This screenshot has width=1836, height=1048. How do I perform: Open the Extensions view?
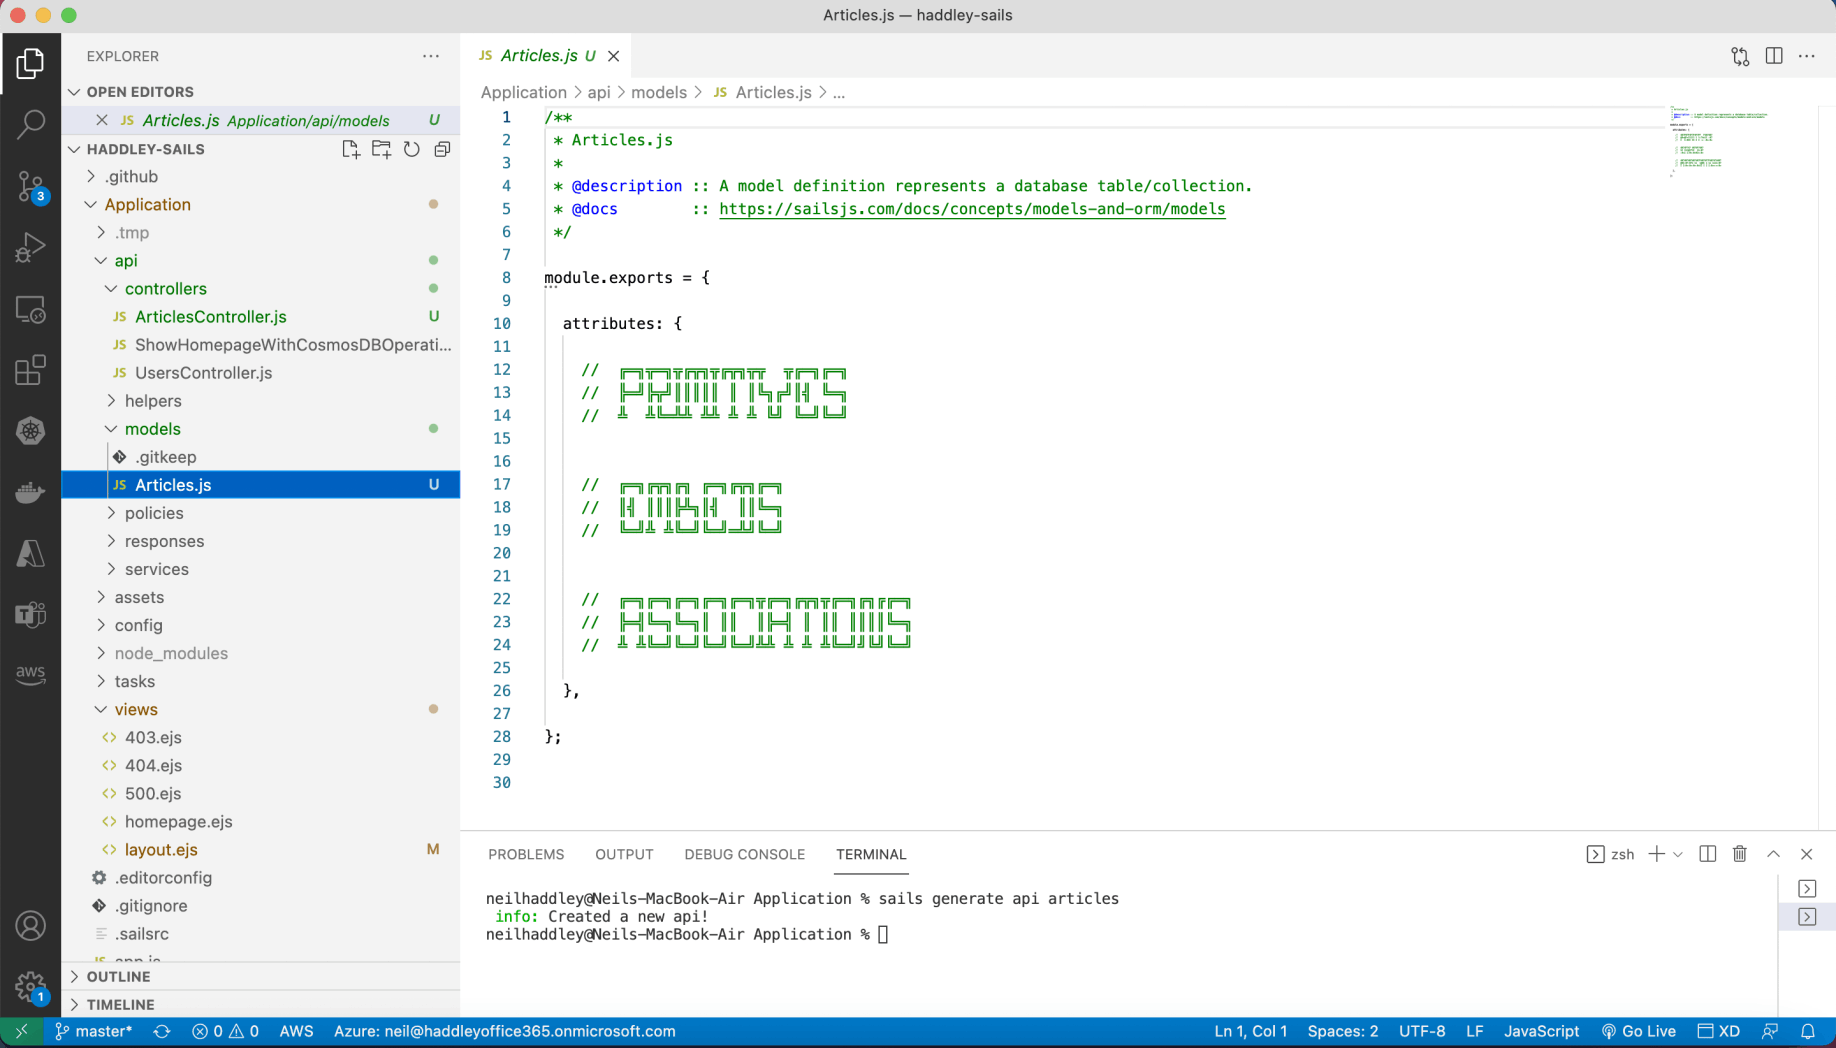(x=30, y=370)
